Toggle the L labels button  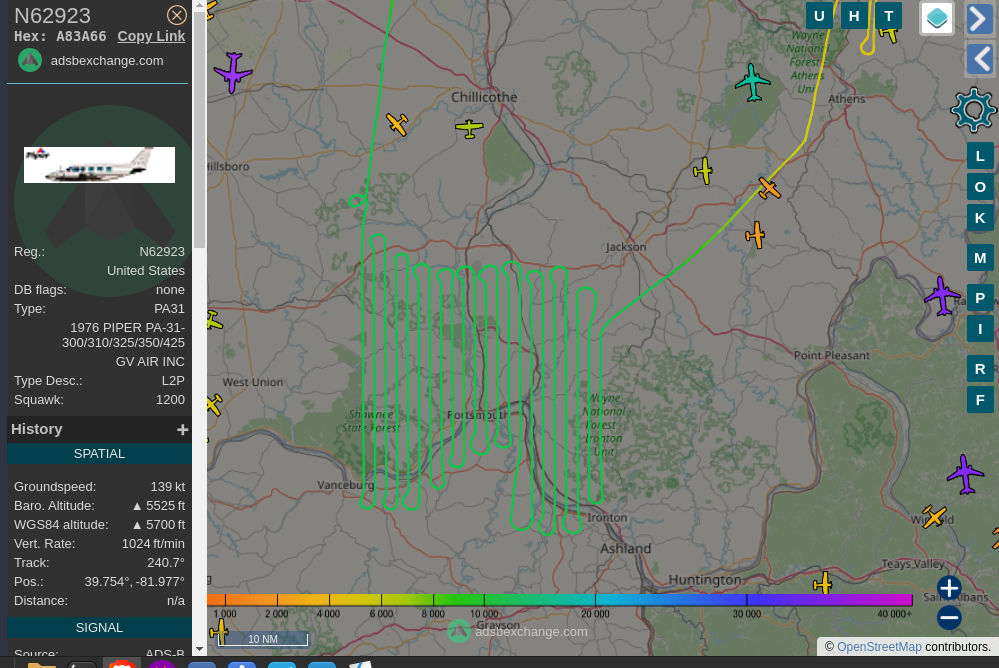point(980,156)
